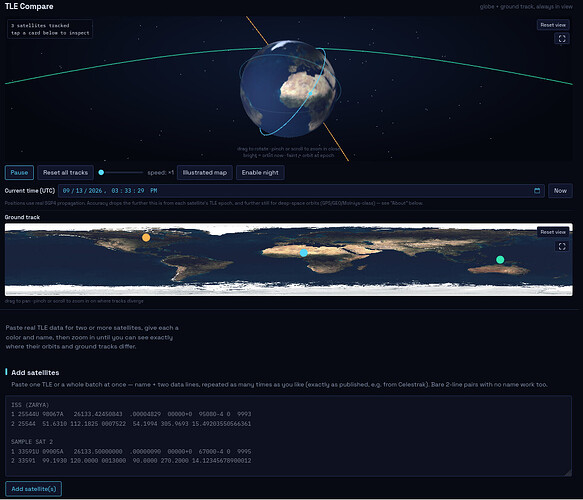This screenshot has width=583, height=500.
Task: Select the orange satellite marker on map
Action: click(146, 238)
